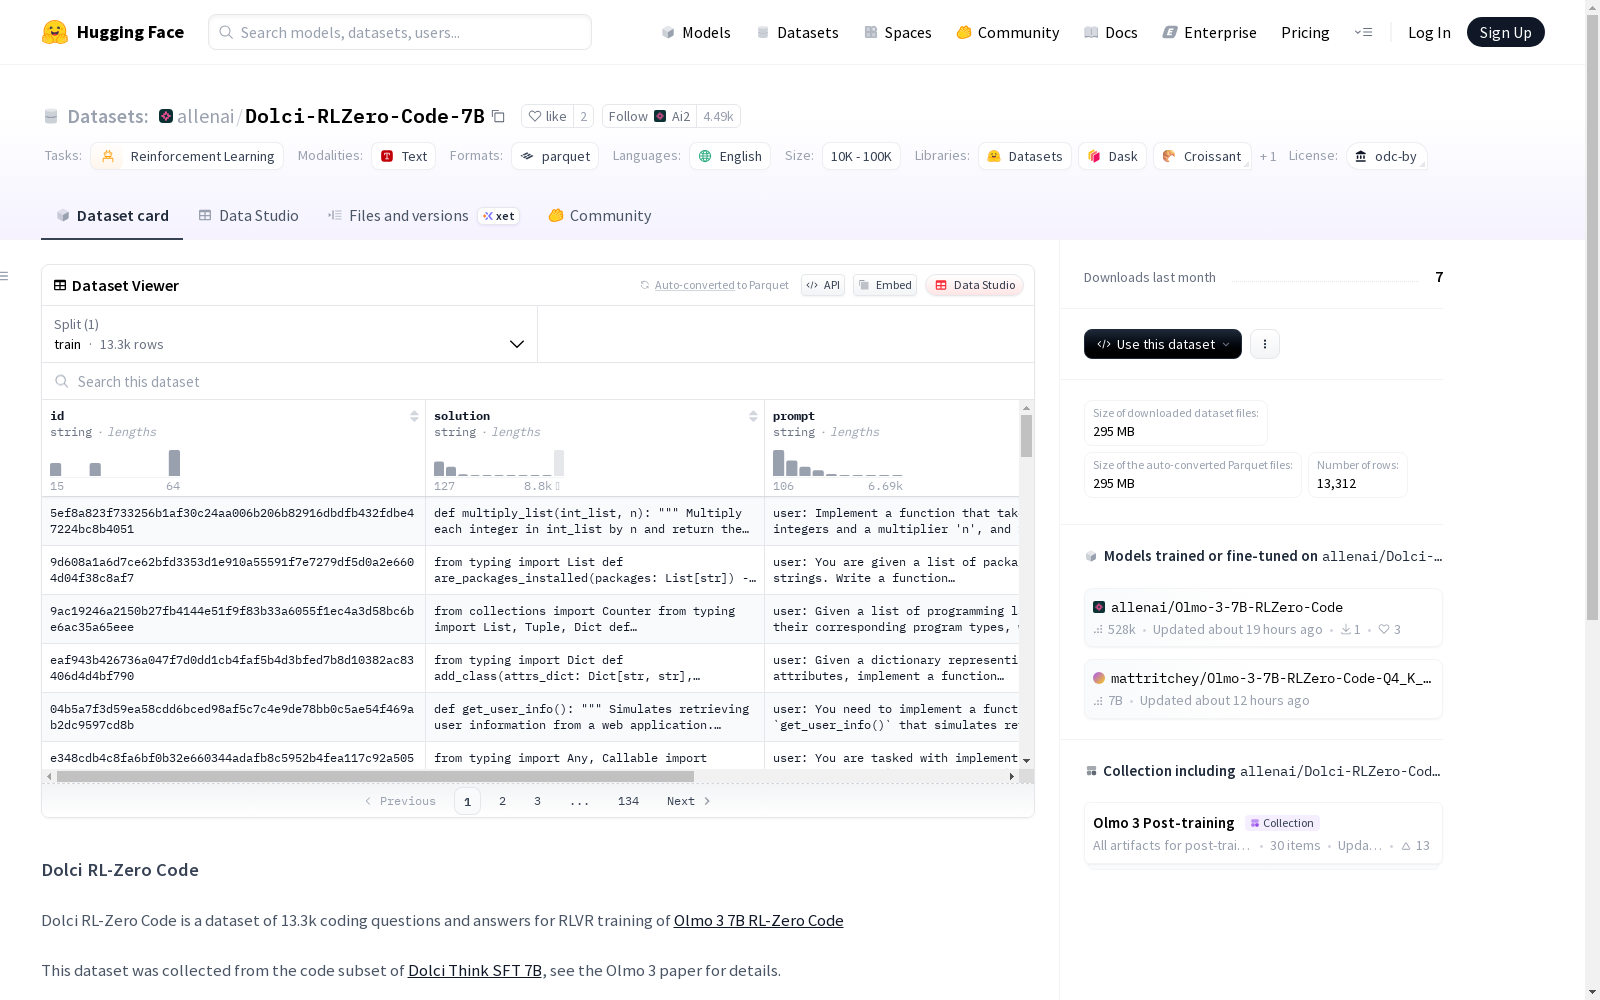Click the left sidebar table of contents icon
Screen dimensions: 1600x1000
click(4, 276)
